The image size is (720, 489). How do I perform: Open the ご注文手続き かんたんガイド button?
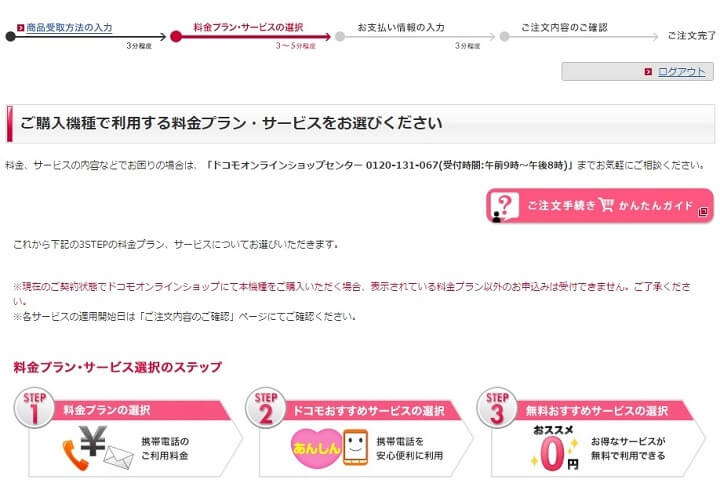pos(600,206)
